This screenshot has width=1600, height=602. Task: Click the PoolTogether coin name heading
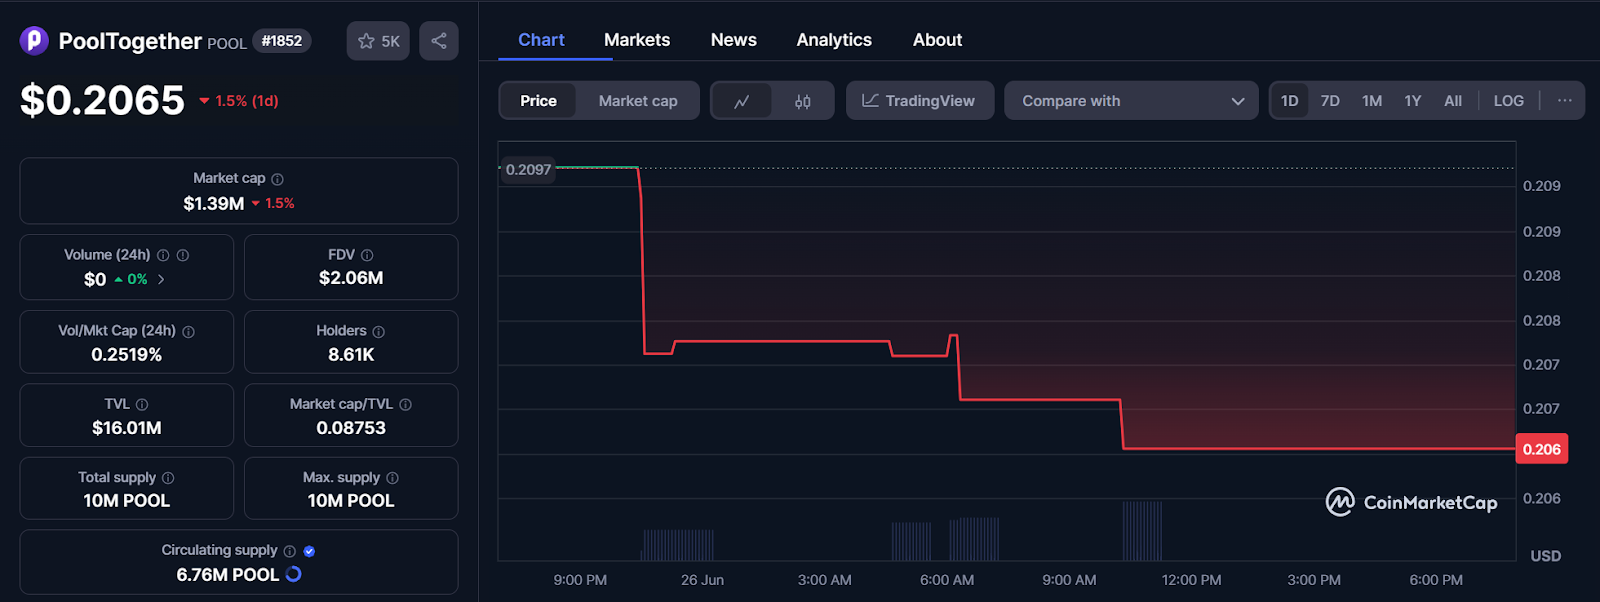click(x=130, y=41)
